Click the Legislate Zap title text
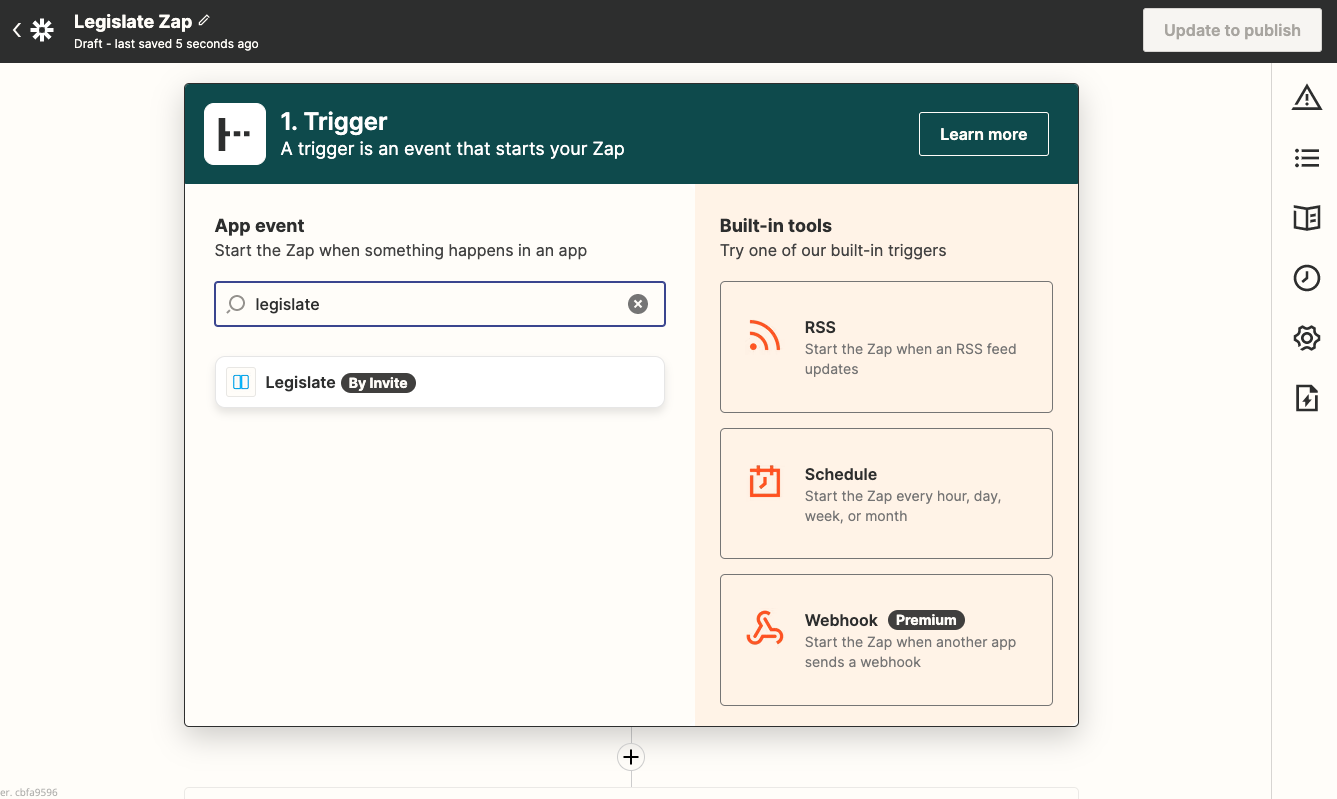Image resolution: width=1337 pixels, height=799 pixels. point(133,21)
